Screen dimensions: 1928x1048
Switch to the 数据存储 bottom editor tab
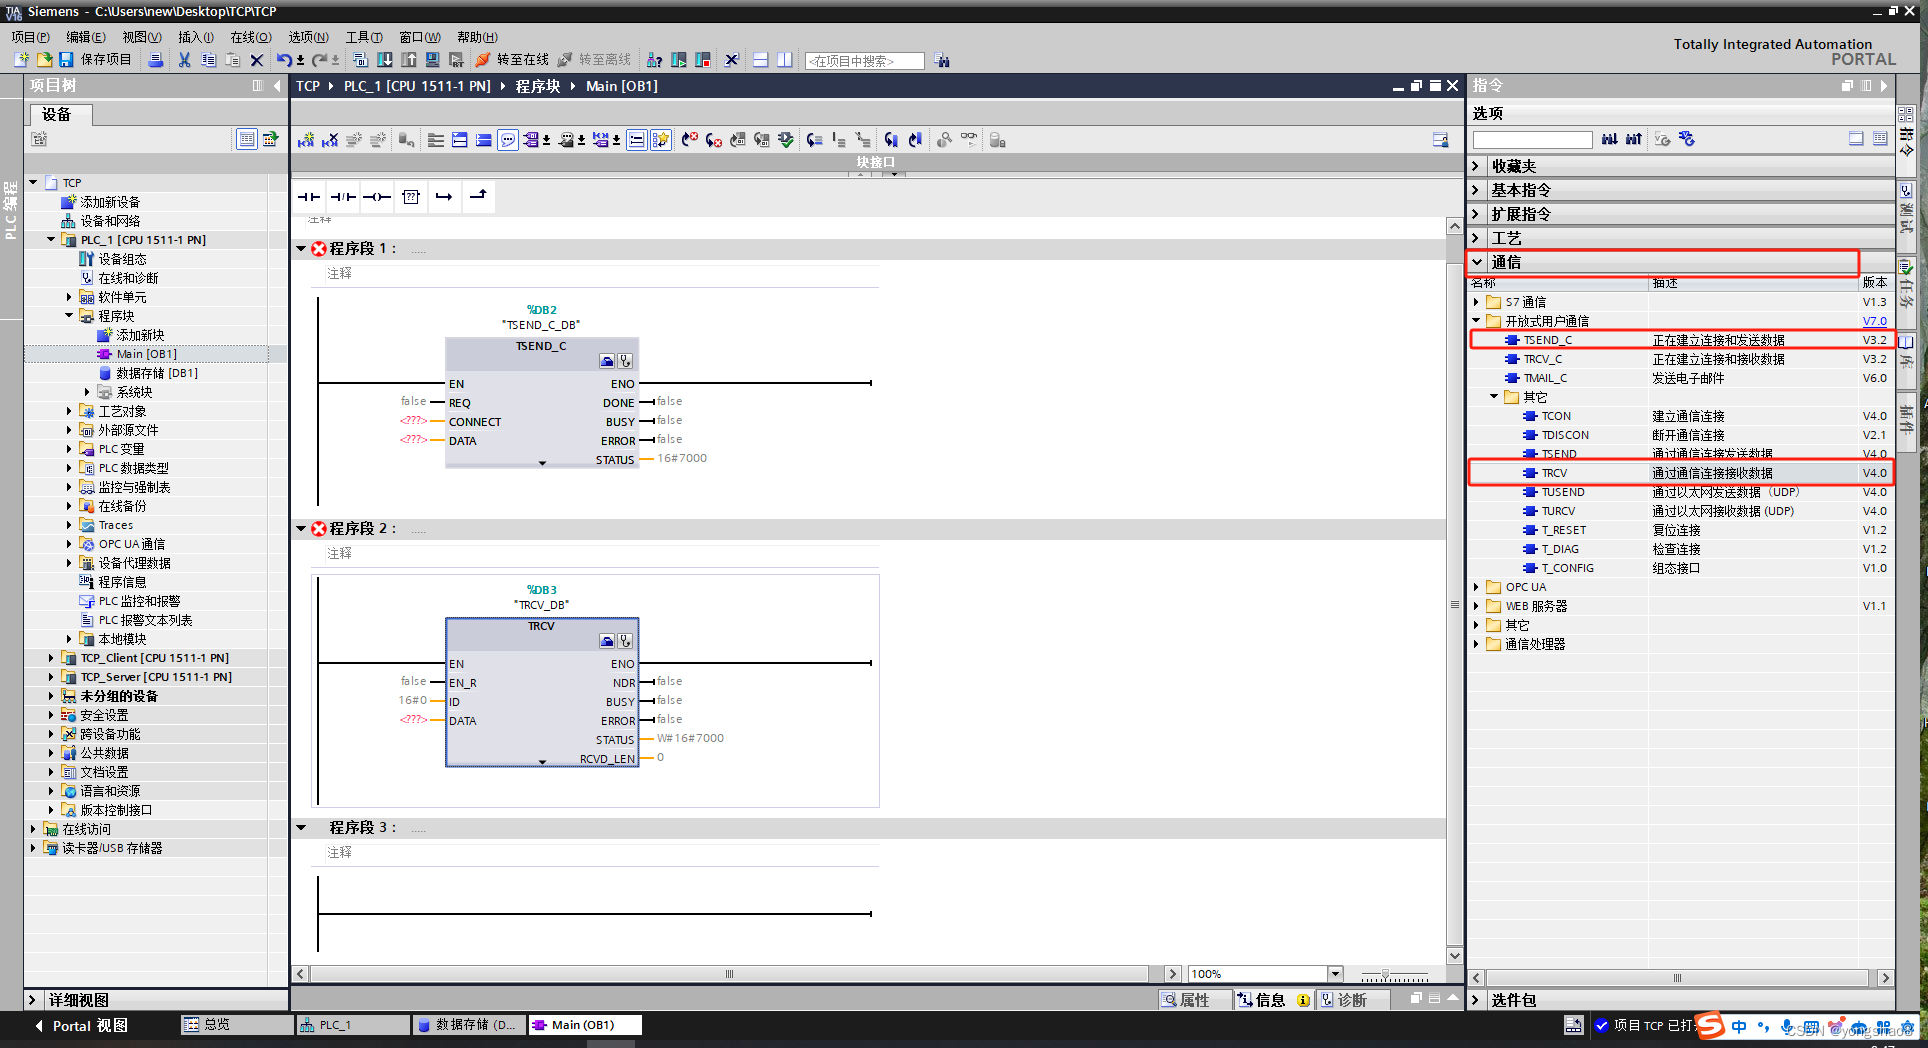467,1025
